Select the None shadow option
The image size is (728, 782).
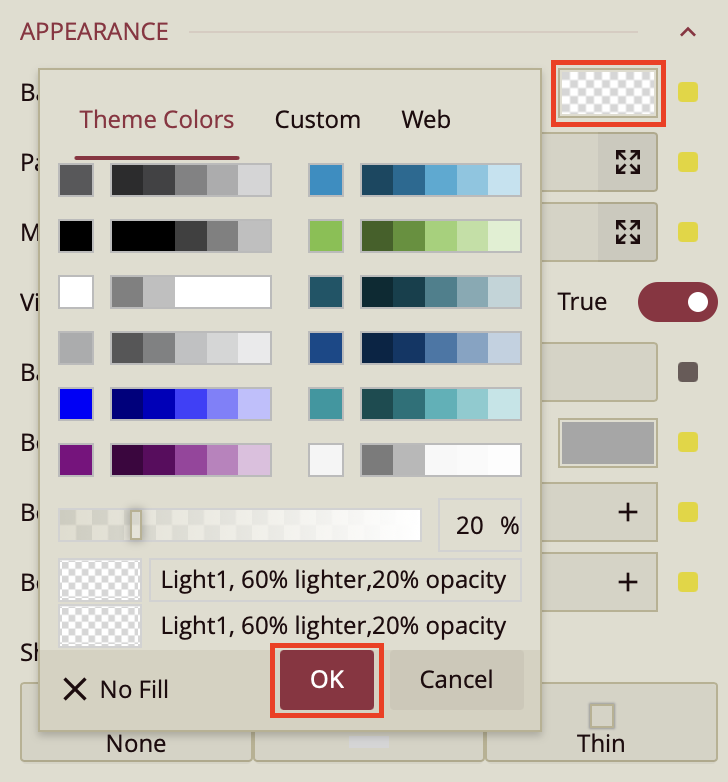tap(136, 743)
